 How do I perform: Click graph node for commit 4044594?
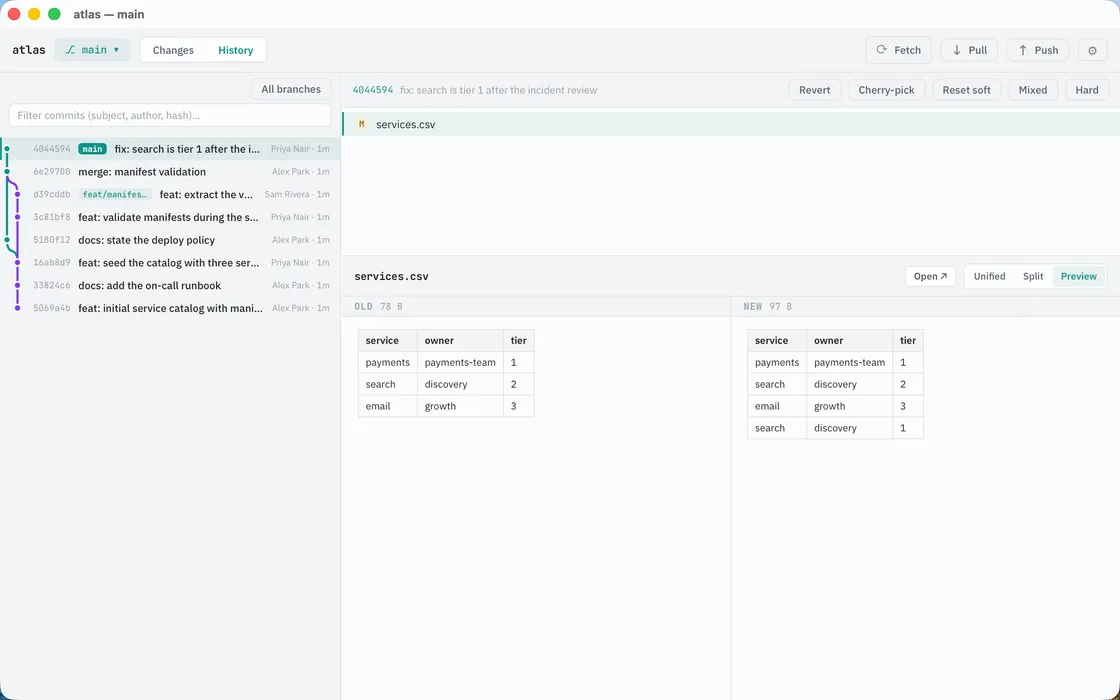7,149
